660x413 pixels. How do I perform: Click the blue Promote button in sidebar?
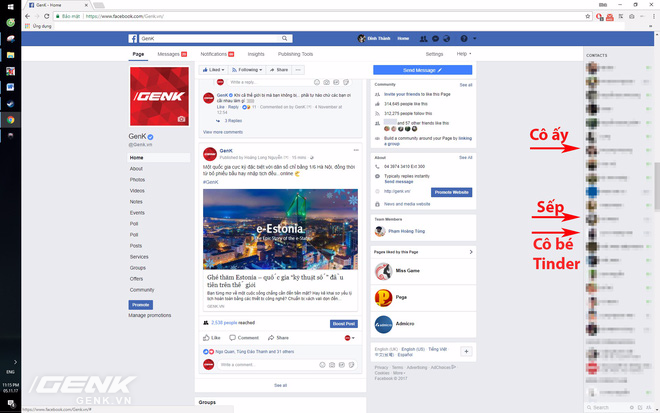pos(141,305)
